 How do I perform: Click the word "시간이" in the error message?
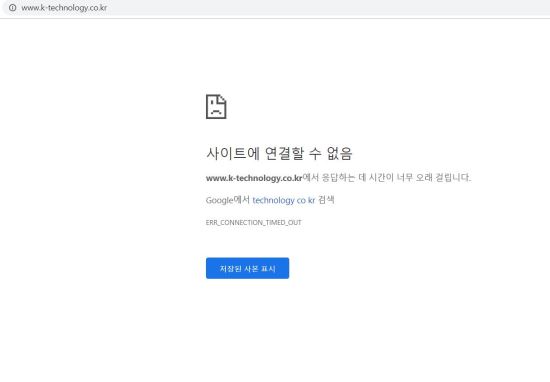click(381, 177)
